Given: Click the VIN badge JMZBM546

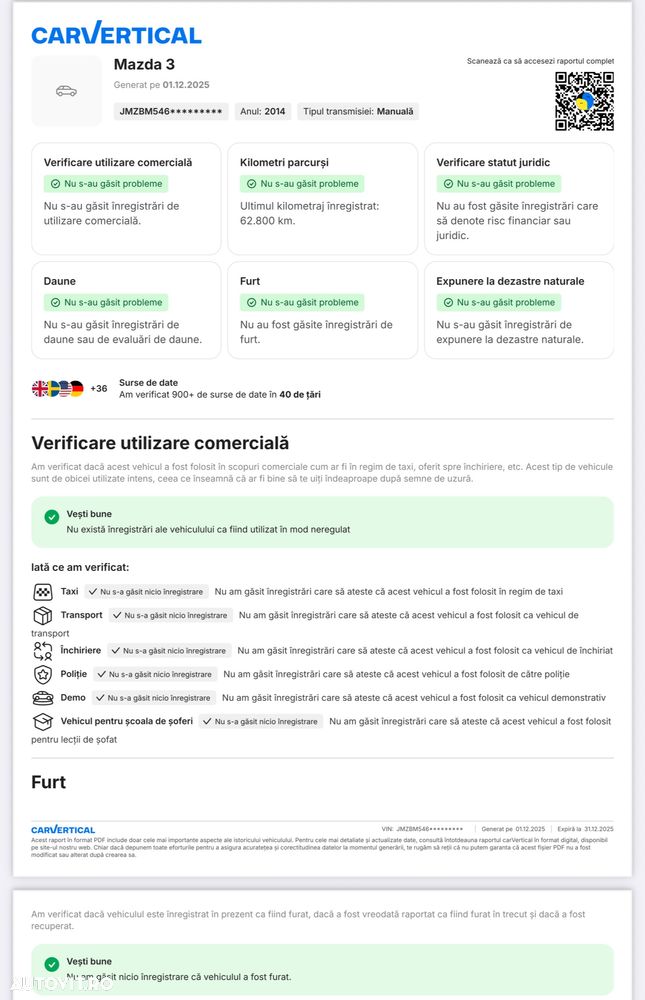Looking at the screenshot, I should tap(170, 112).
